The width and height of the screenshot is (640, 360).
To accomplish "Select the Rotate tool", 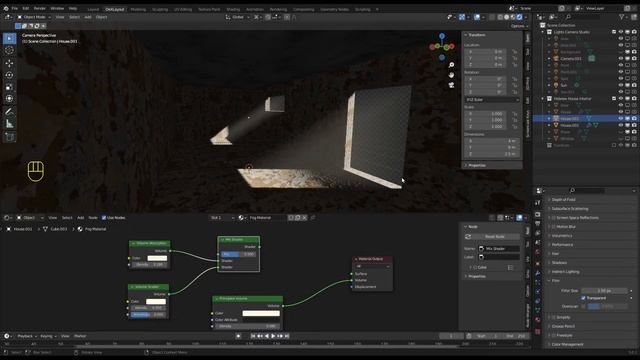I will tap(9, 75).
